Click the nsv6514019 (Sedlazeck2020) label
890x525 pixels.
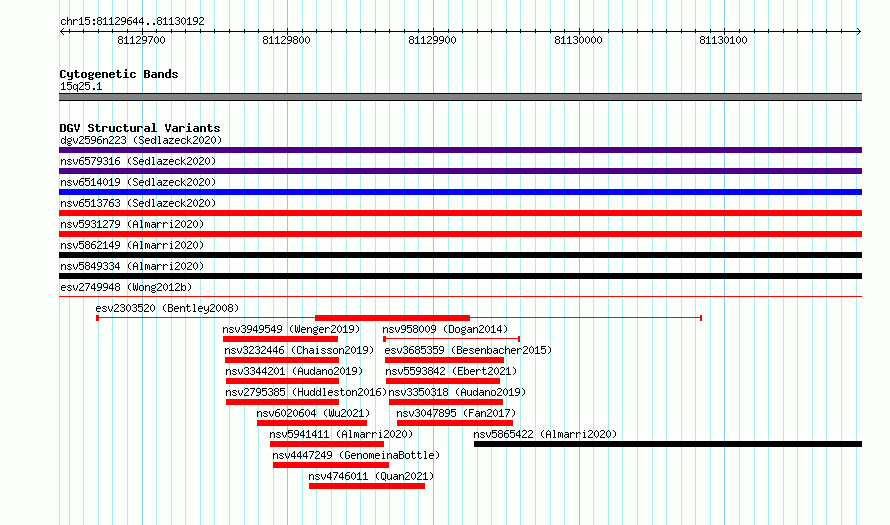138,182
